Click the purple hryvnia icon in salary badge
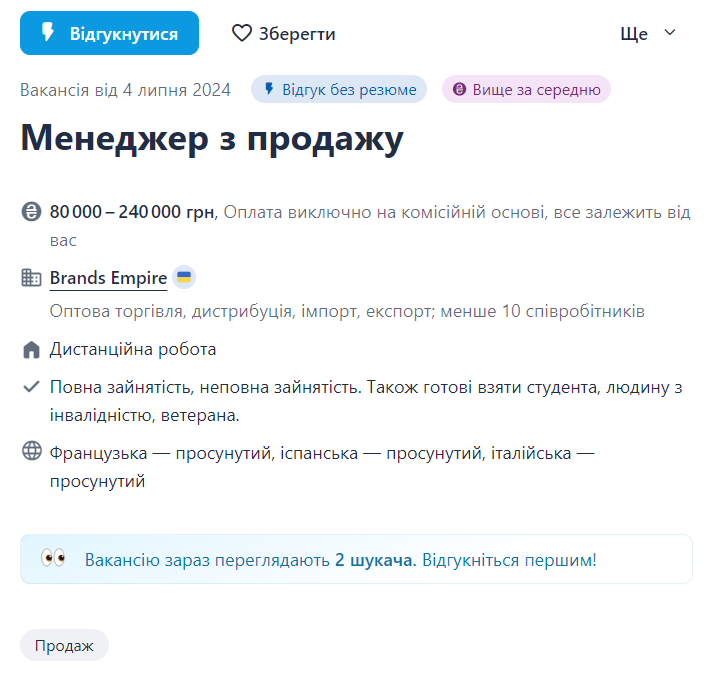 [460, 90]
